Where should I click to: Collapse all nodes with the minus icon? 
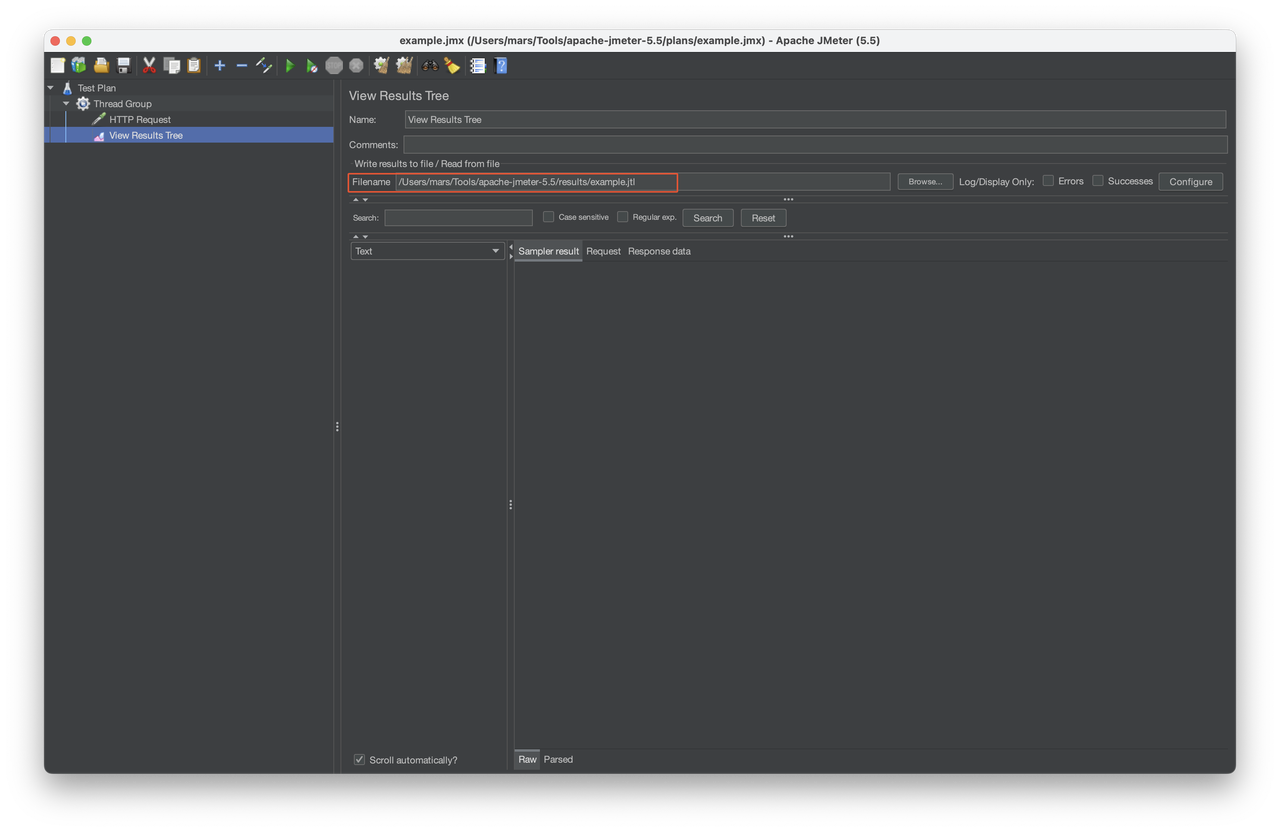click(242, 66)
